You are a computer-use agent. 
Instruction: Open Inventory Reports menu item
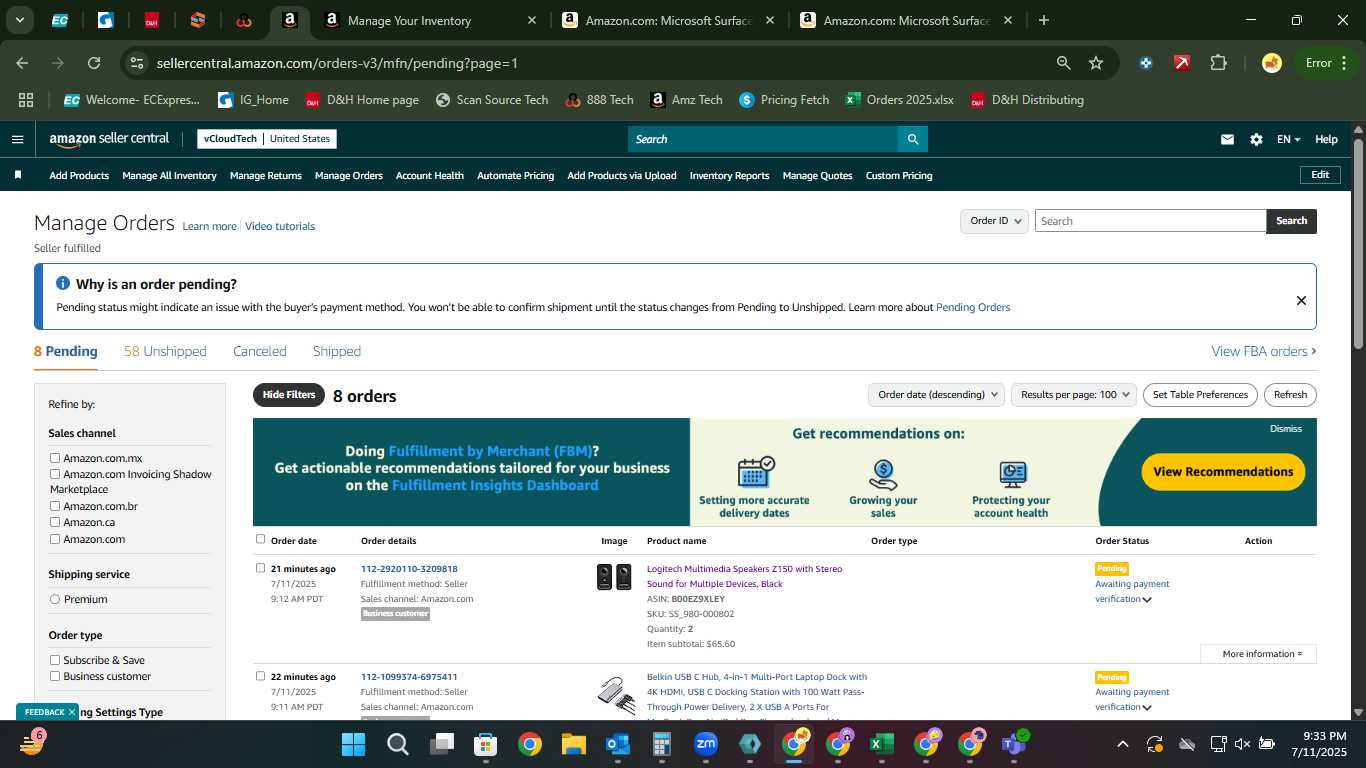[x=730, y=175]
